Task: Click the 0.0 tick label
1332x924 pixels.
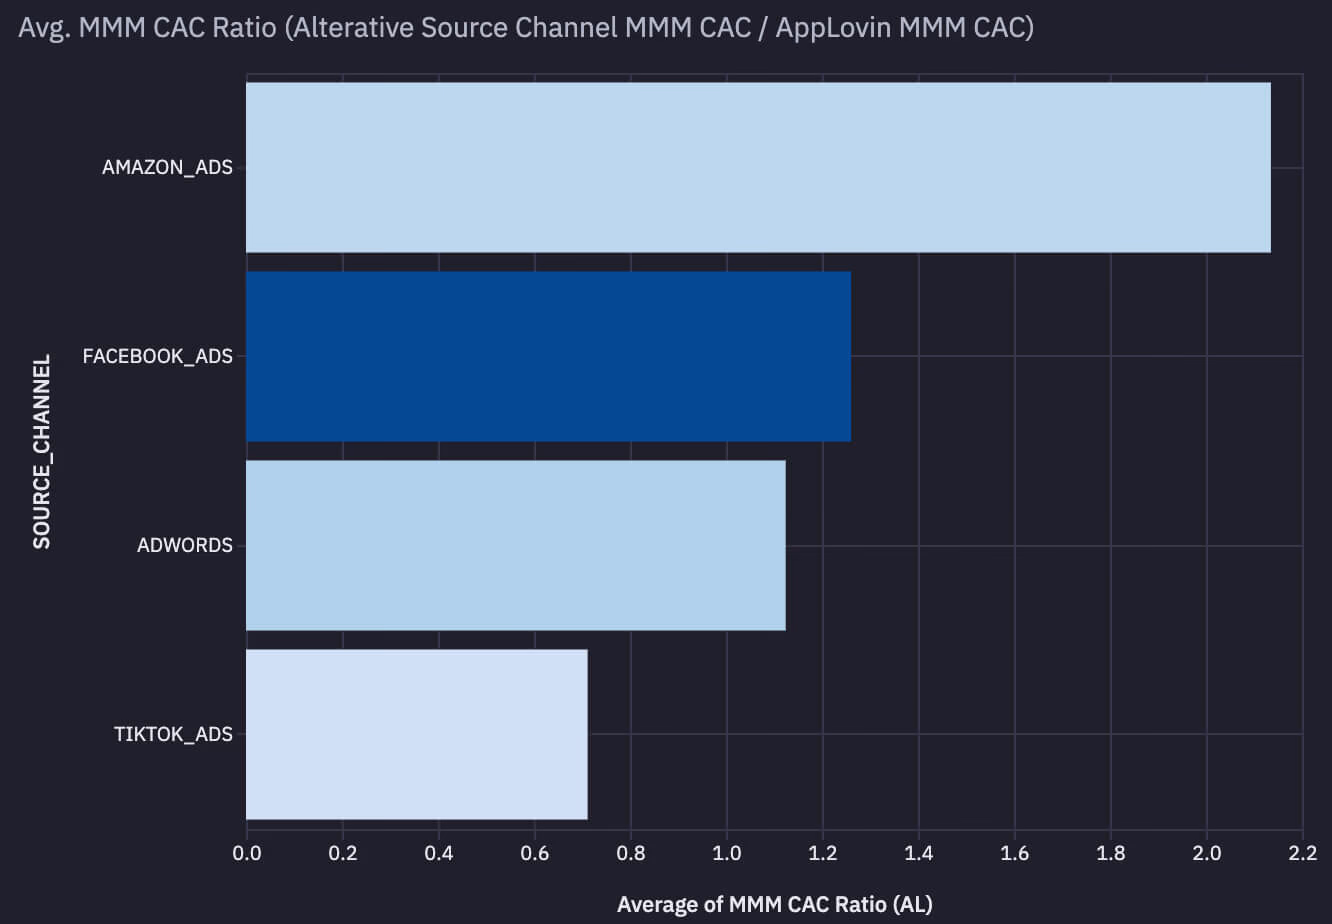Action: [248, 852]
